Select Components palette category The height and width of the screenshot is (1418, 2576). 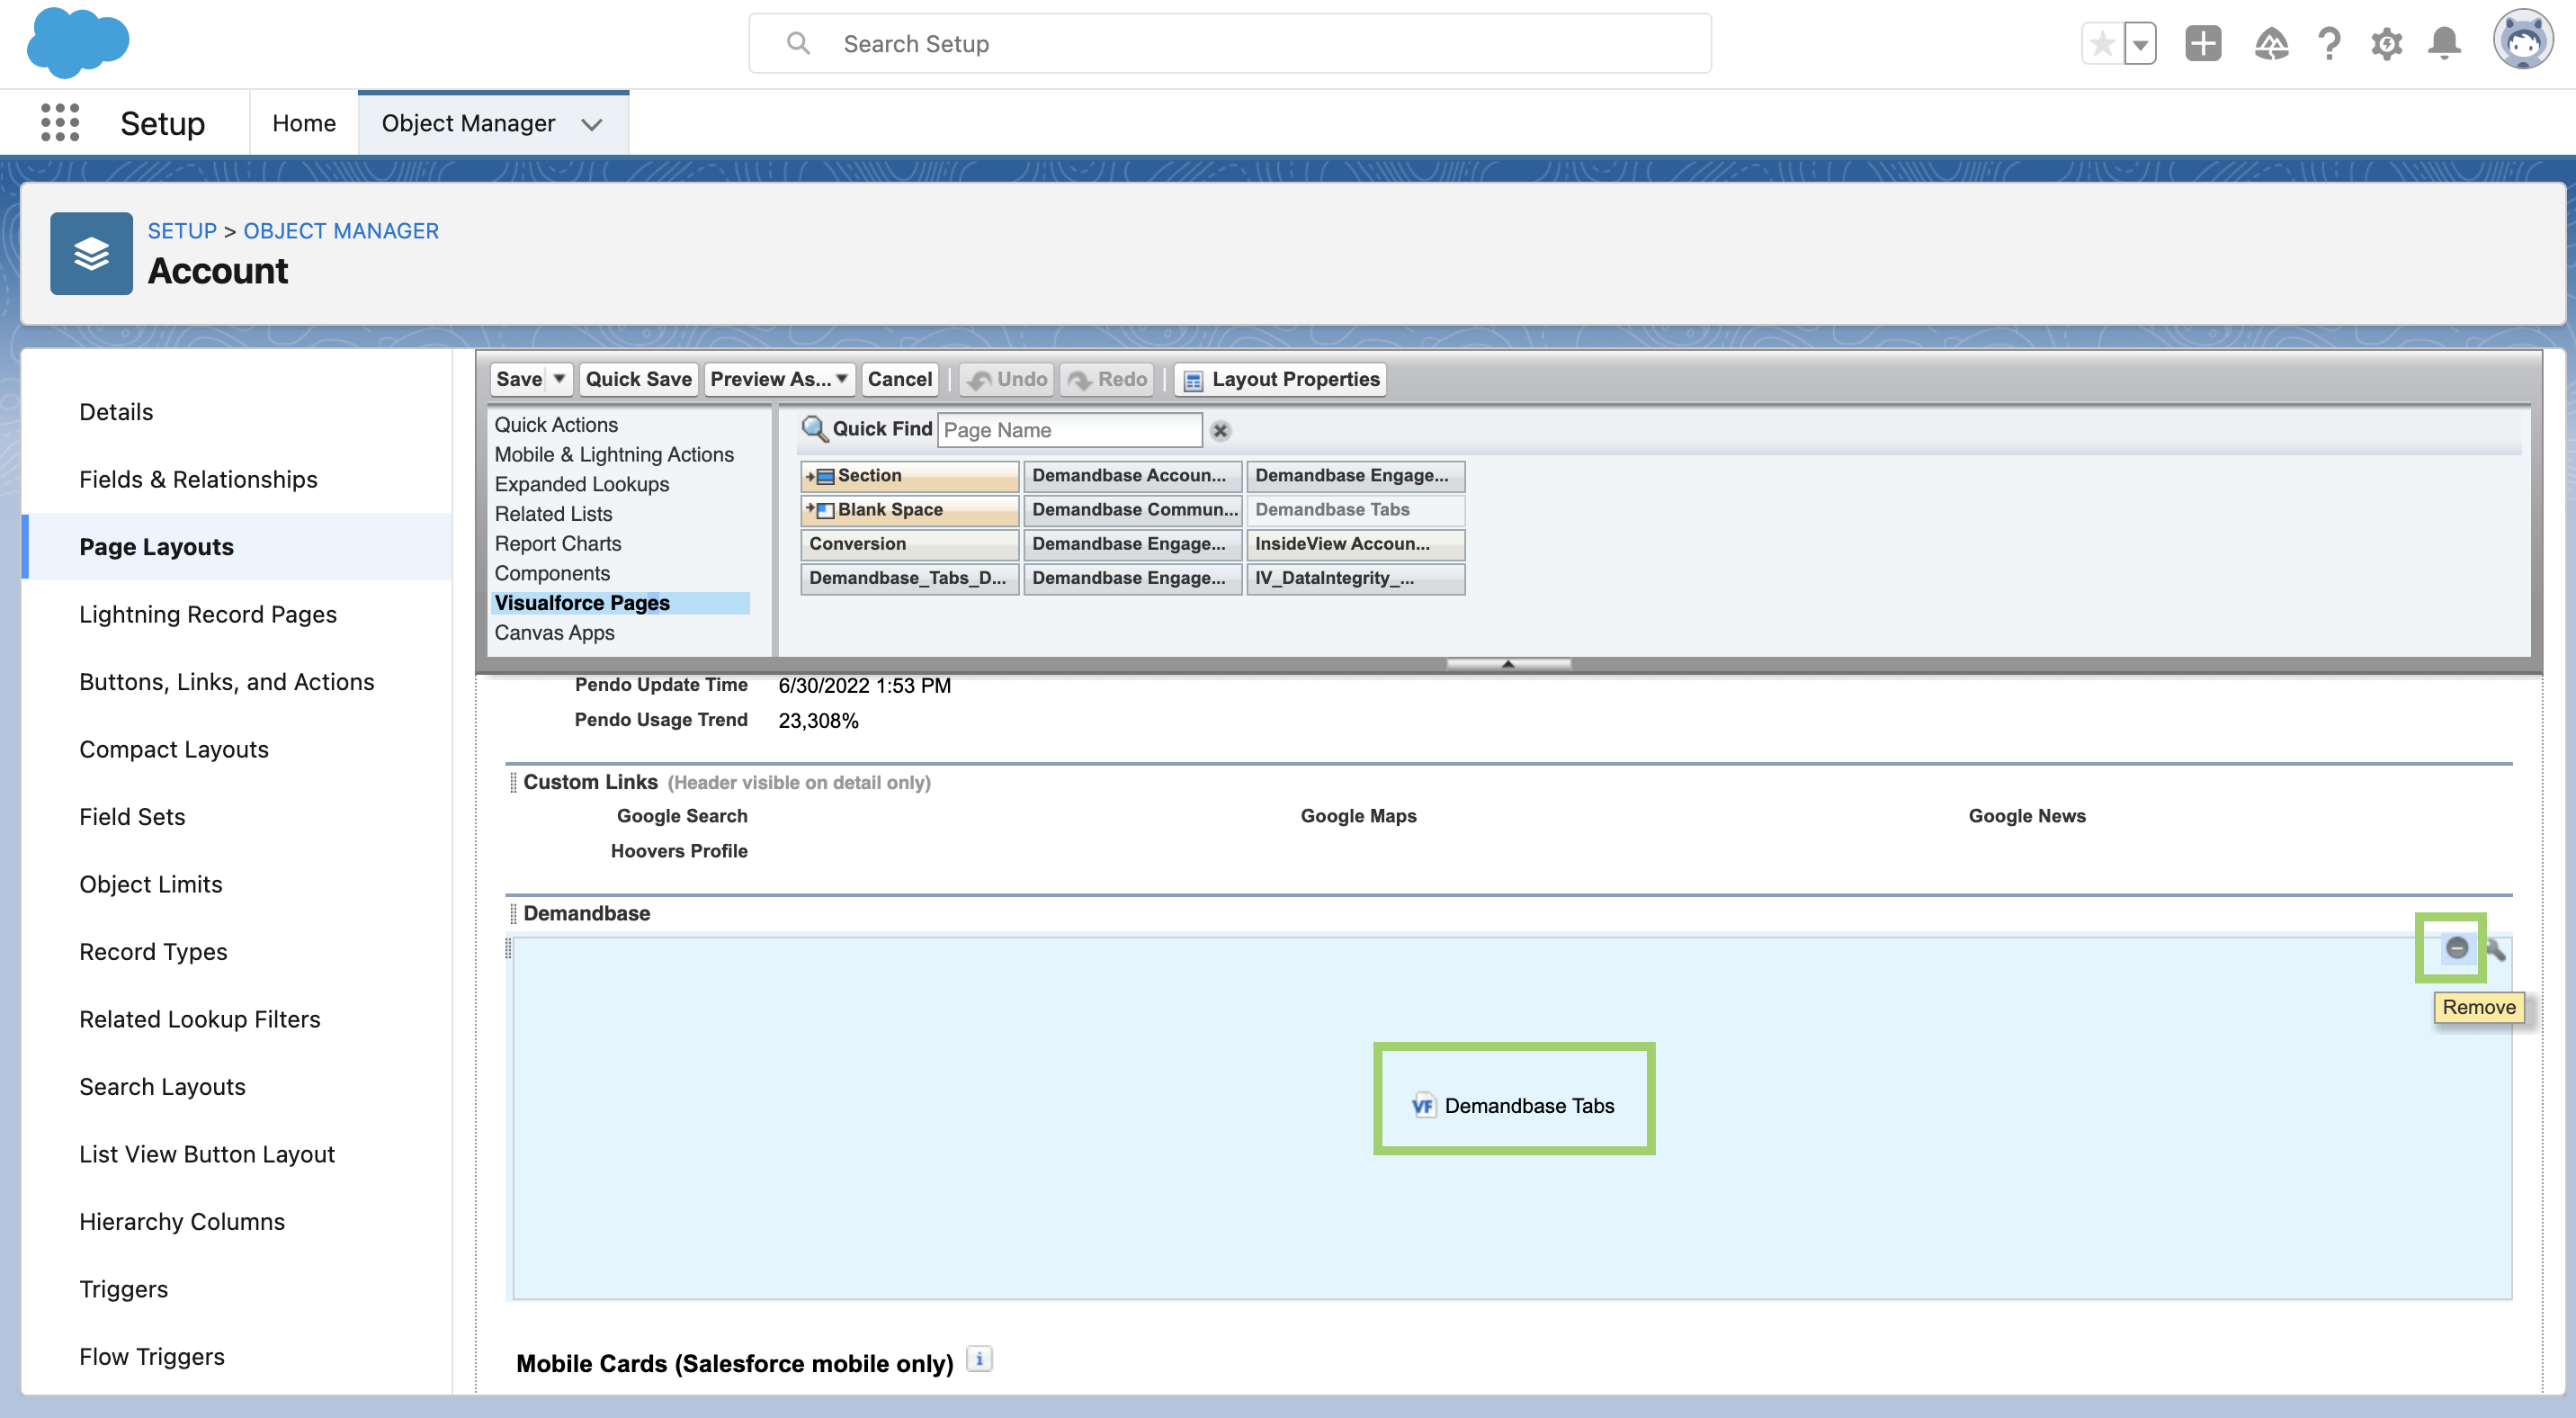[x=552, y=574]
